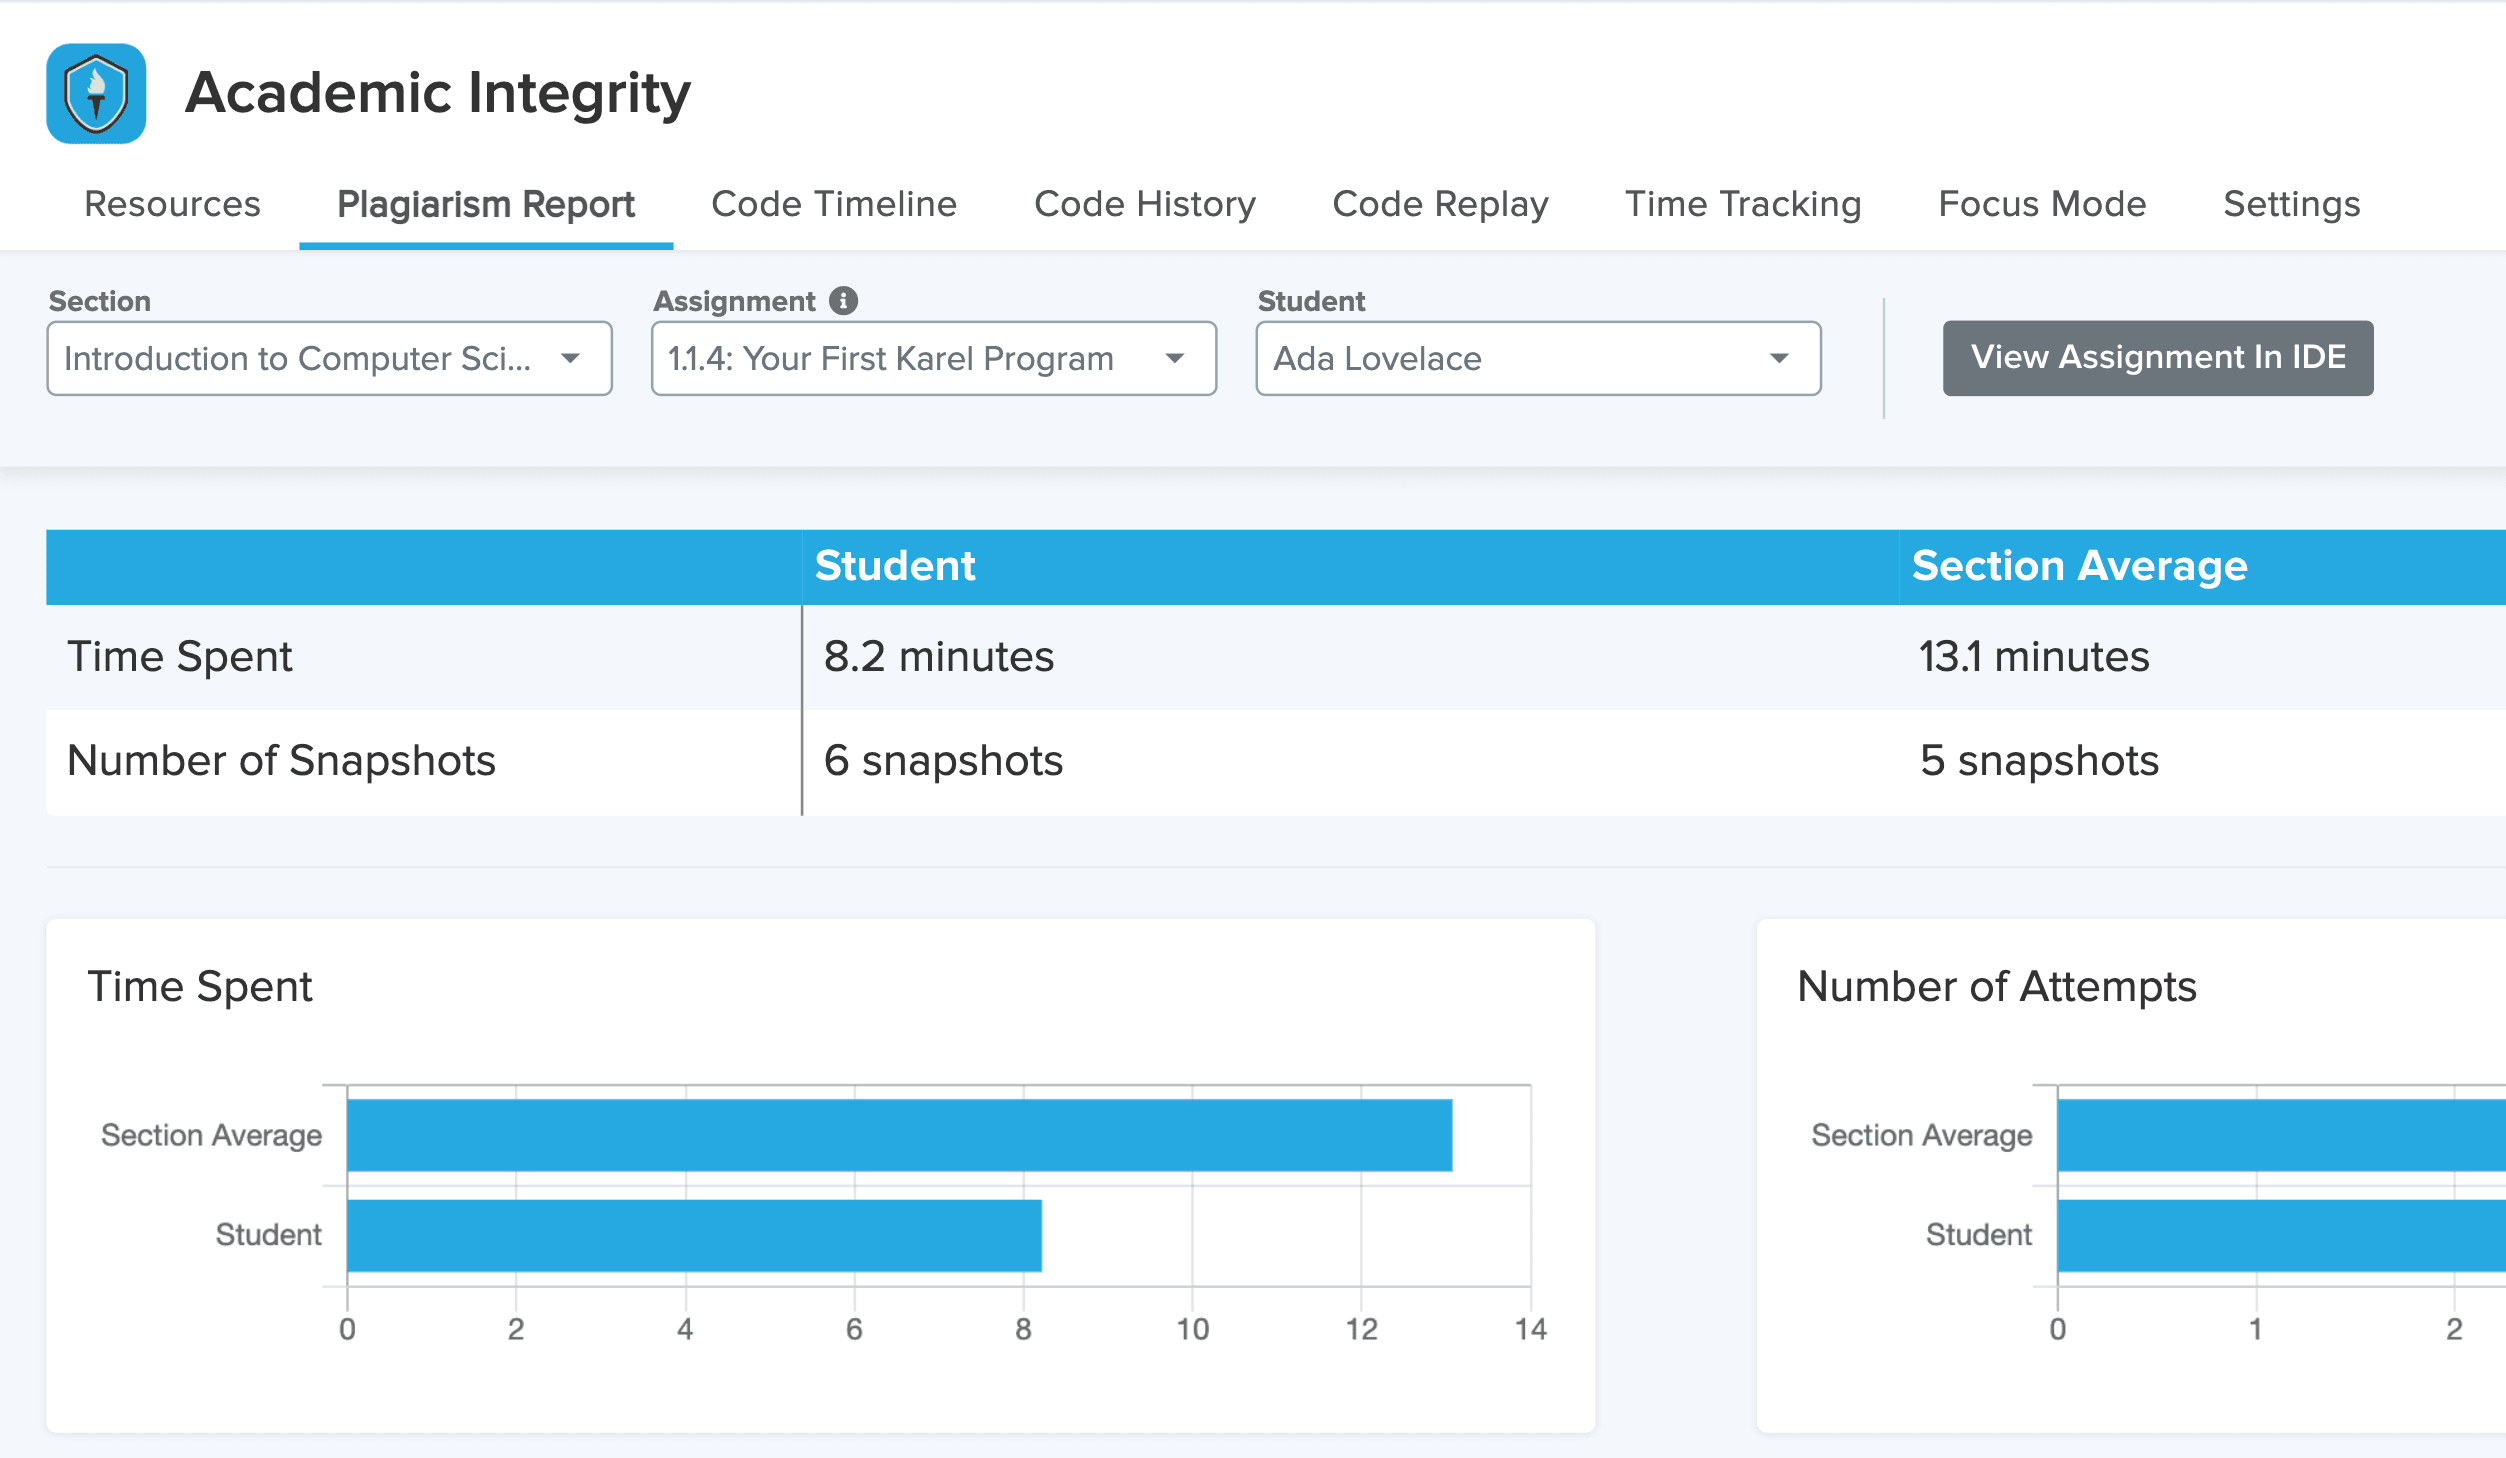
Task: Go to the Code History tab
Action: point(1144,204)
